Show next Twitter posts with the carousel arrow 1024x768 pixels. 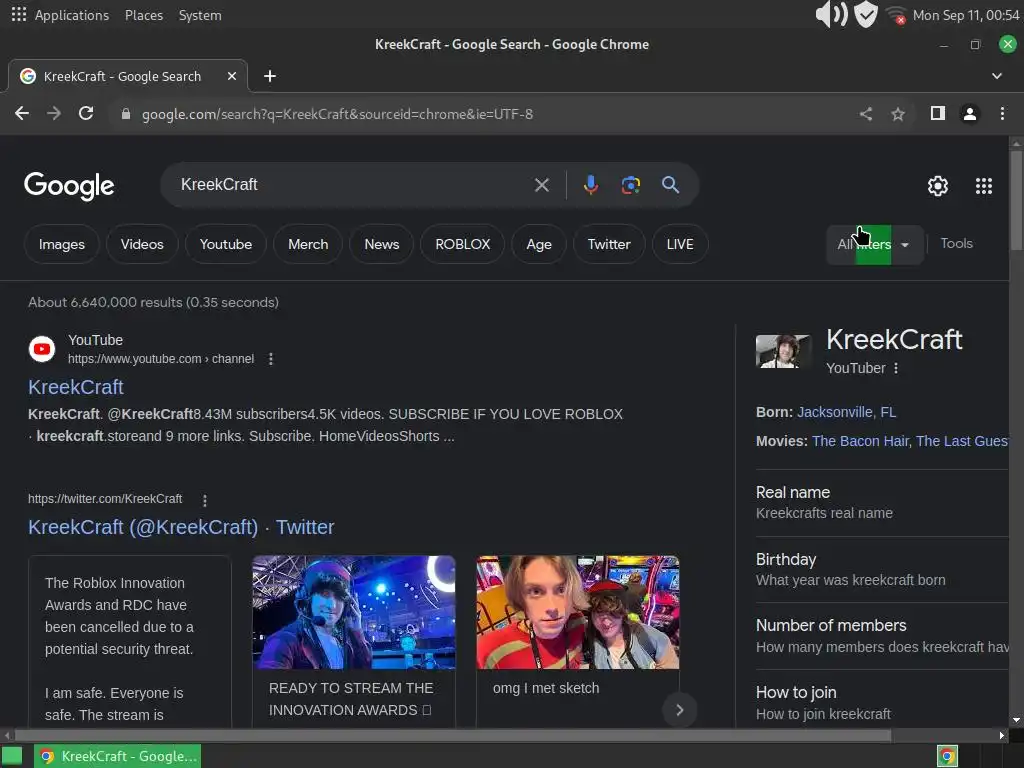pyautogui.click(x=679, y=710)
